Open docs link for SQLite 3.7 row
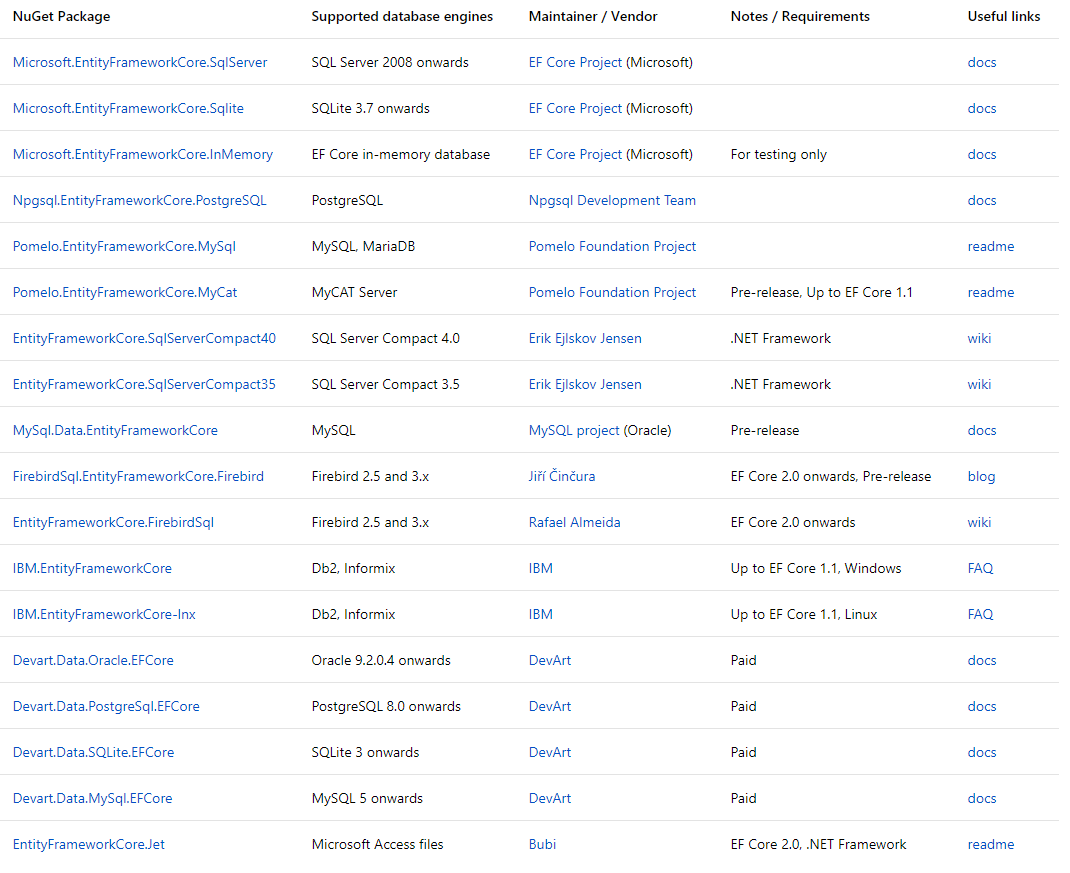This screenshot has width=1070, height=873. pos(981,108)
